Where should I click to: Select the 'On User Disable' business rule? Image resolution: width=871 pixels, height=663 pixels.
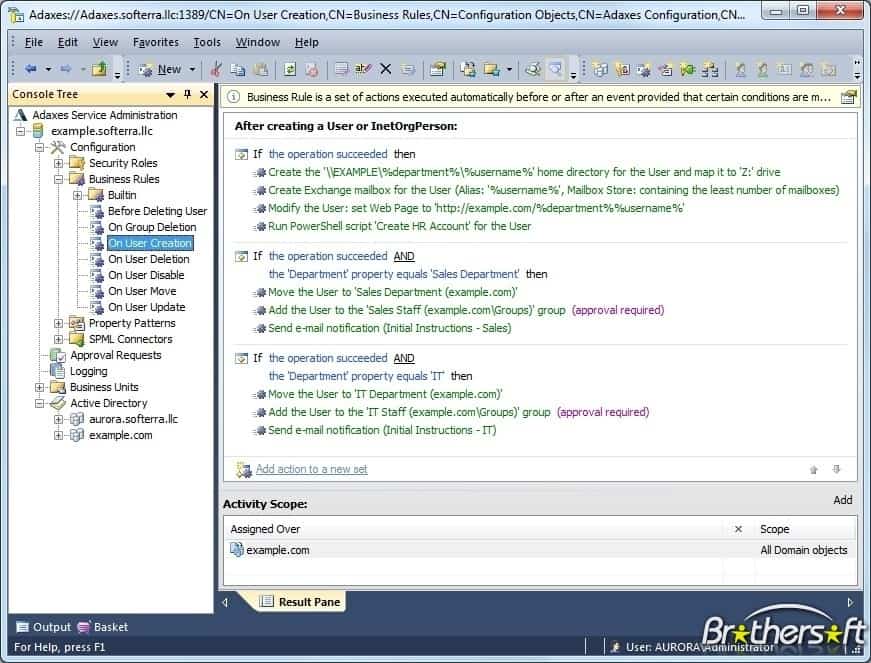[x=146, y=275]
